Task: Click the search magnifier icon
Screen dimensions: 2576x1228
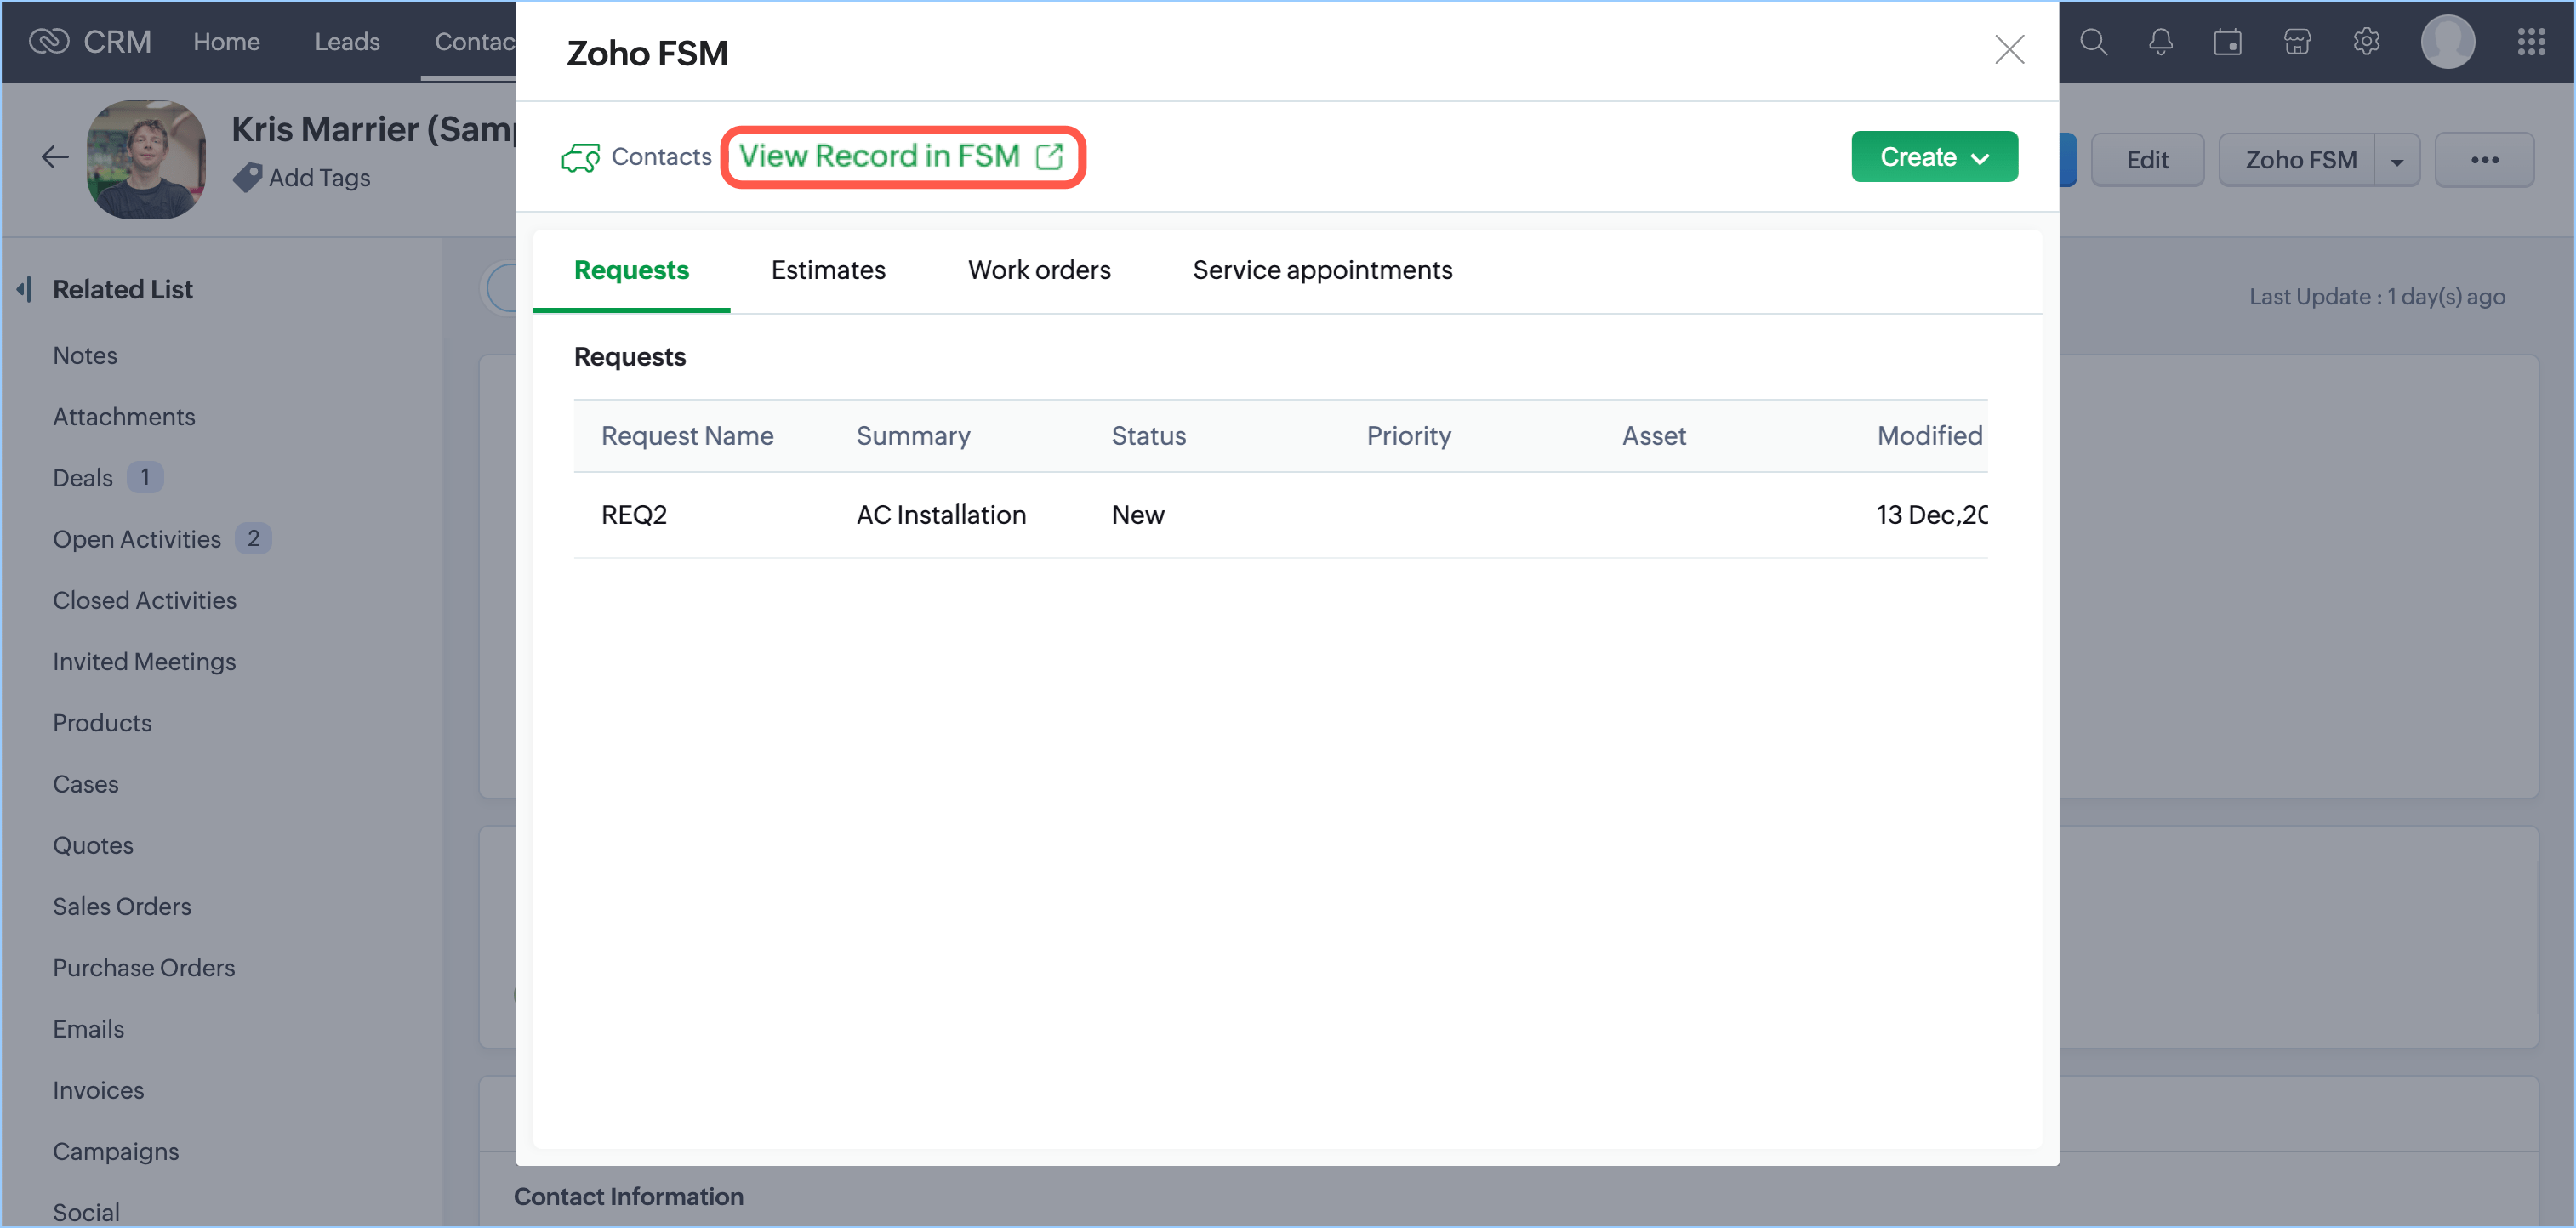Action: (2093, 42)
